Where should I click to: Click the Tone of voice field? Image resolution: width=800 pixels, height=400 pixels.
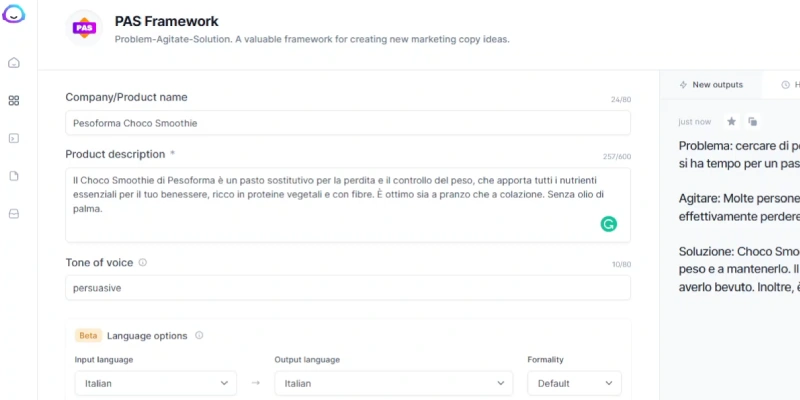[348, 288]
